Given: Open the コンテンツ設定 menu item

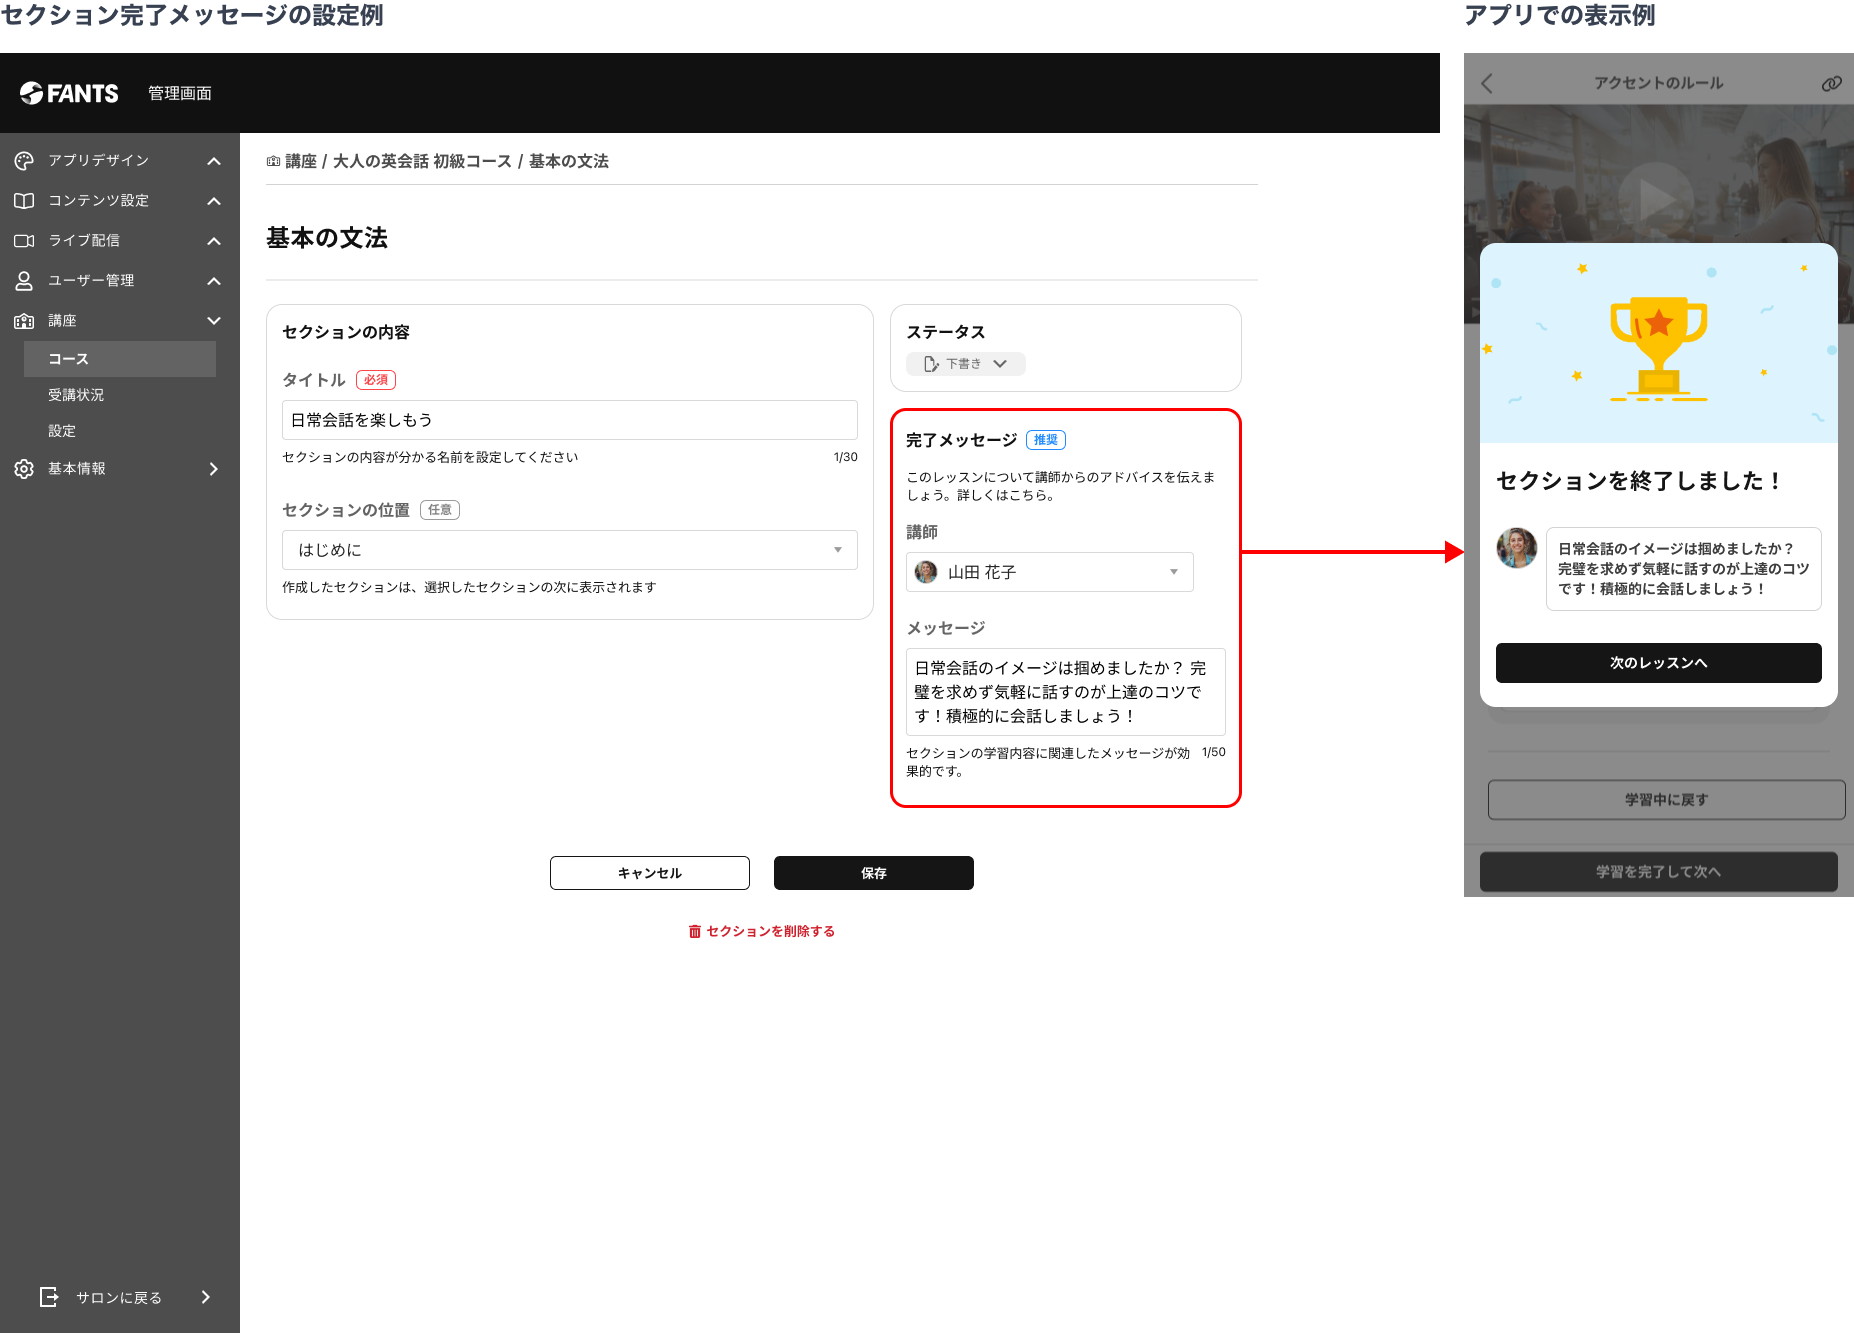Looking at the screenshot, I should [99, 200].
